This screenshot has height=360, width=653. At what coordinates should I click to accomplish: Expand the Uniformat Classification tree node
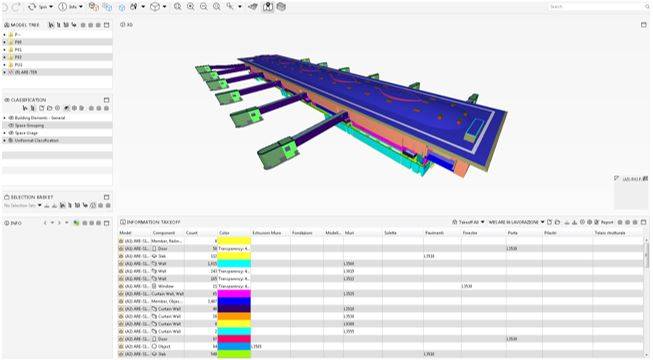[5, 140]
